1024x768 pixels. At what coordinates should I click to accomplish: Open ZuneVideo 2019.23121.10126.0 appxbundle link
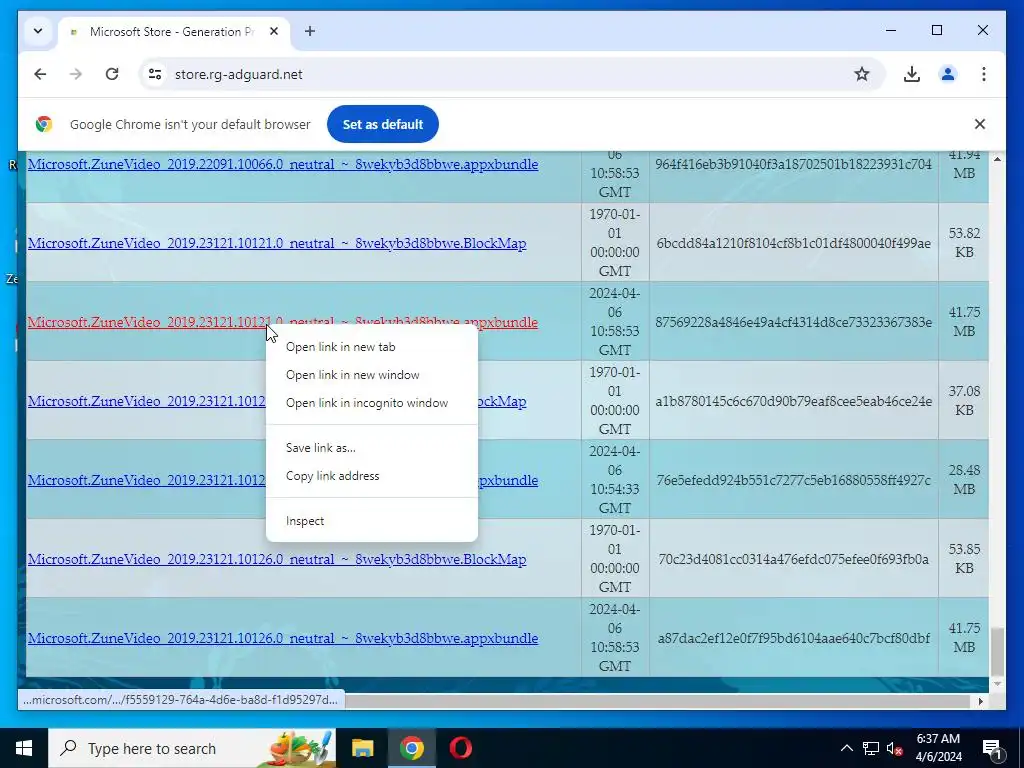tap(283, 638)
